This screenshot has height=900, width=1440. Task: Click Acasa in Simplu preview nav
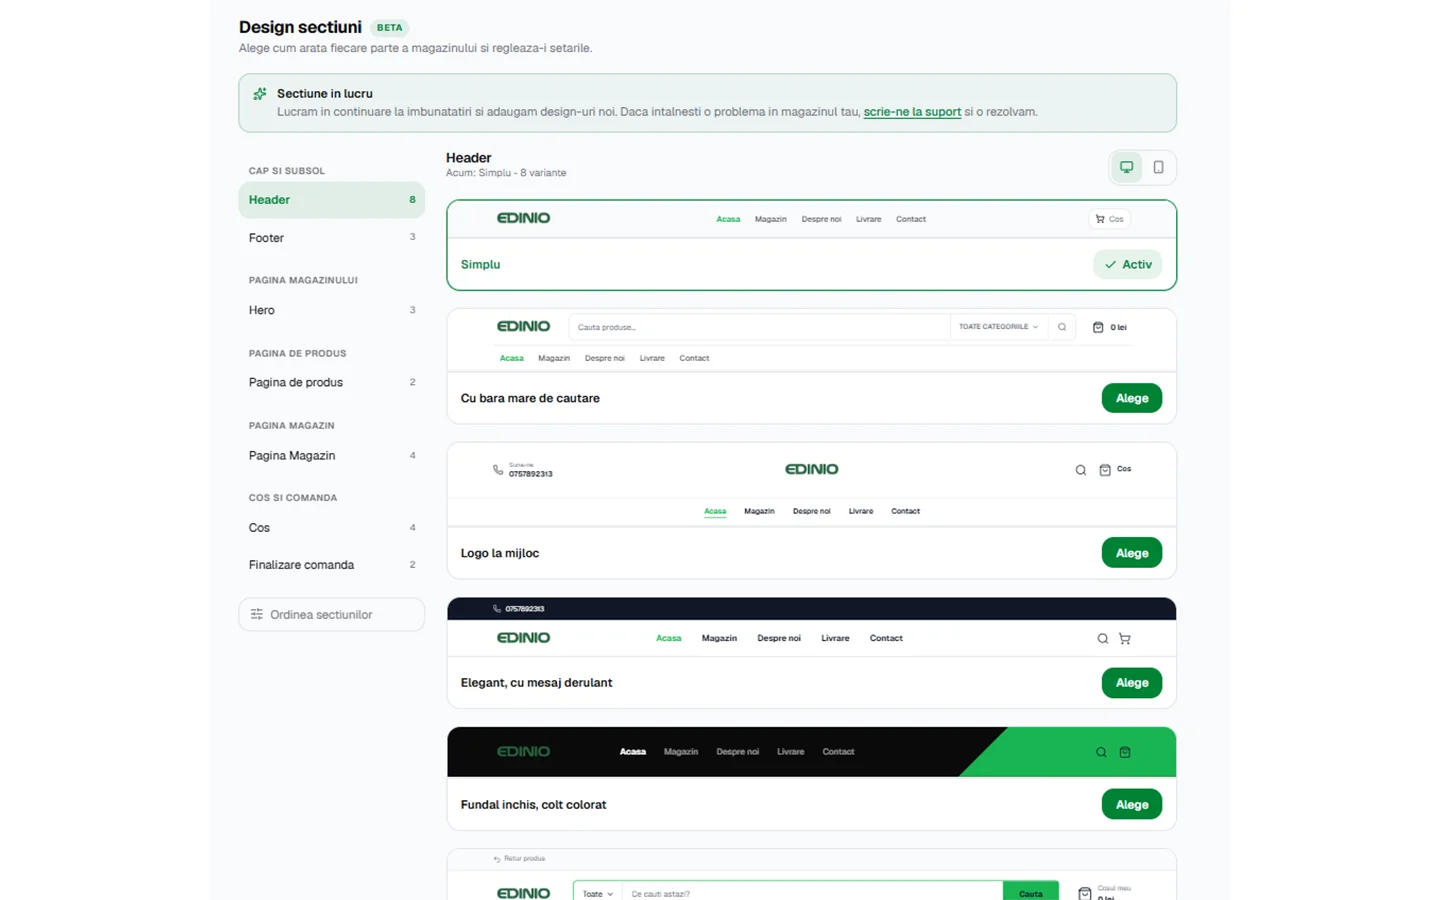pos(728,219)
